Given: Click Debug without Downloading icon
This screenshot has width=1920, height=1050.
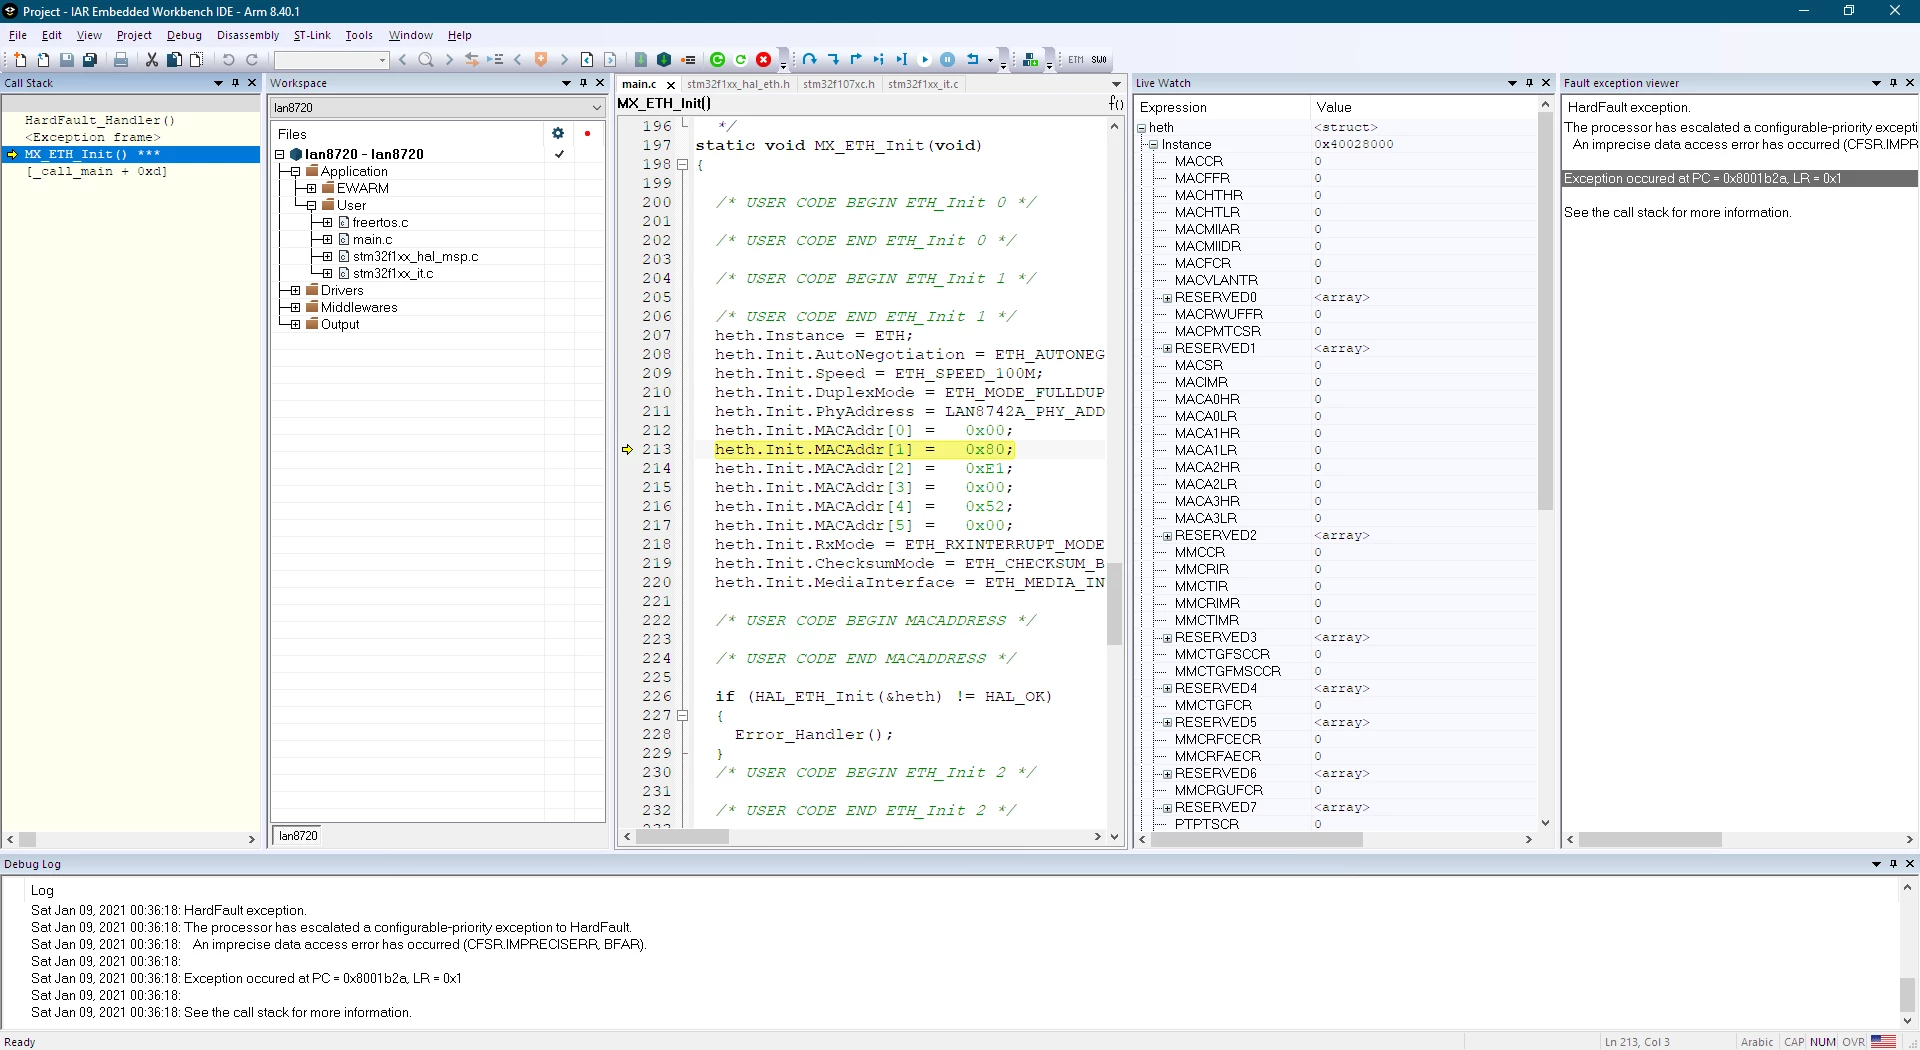Looking at the screenshot, I should (741, 60).
